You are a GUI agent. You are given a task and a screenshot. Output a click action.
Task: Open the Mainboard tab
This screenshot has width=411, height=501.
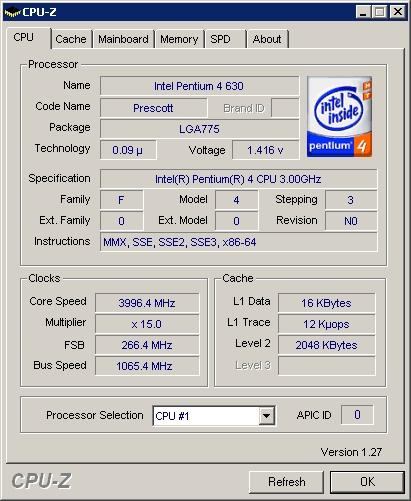pos(123,39)
